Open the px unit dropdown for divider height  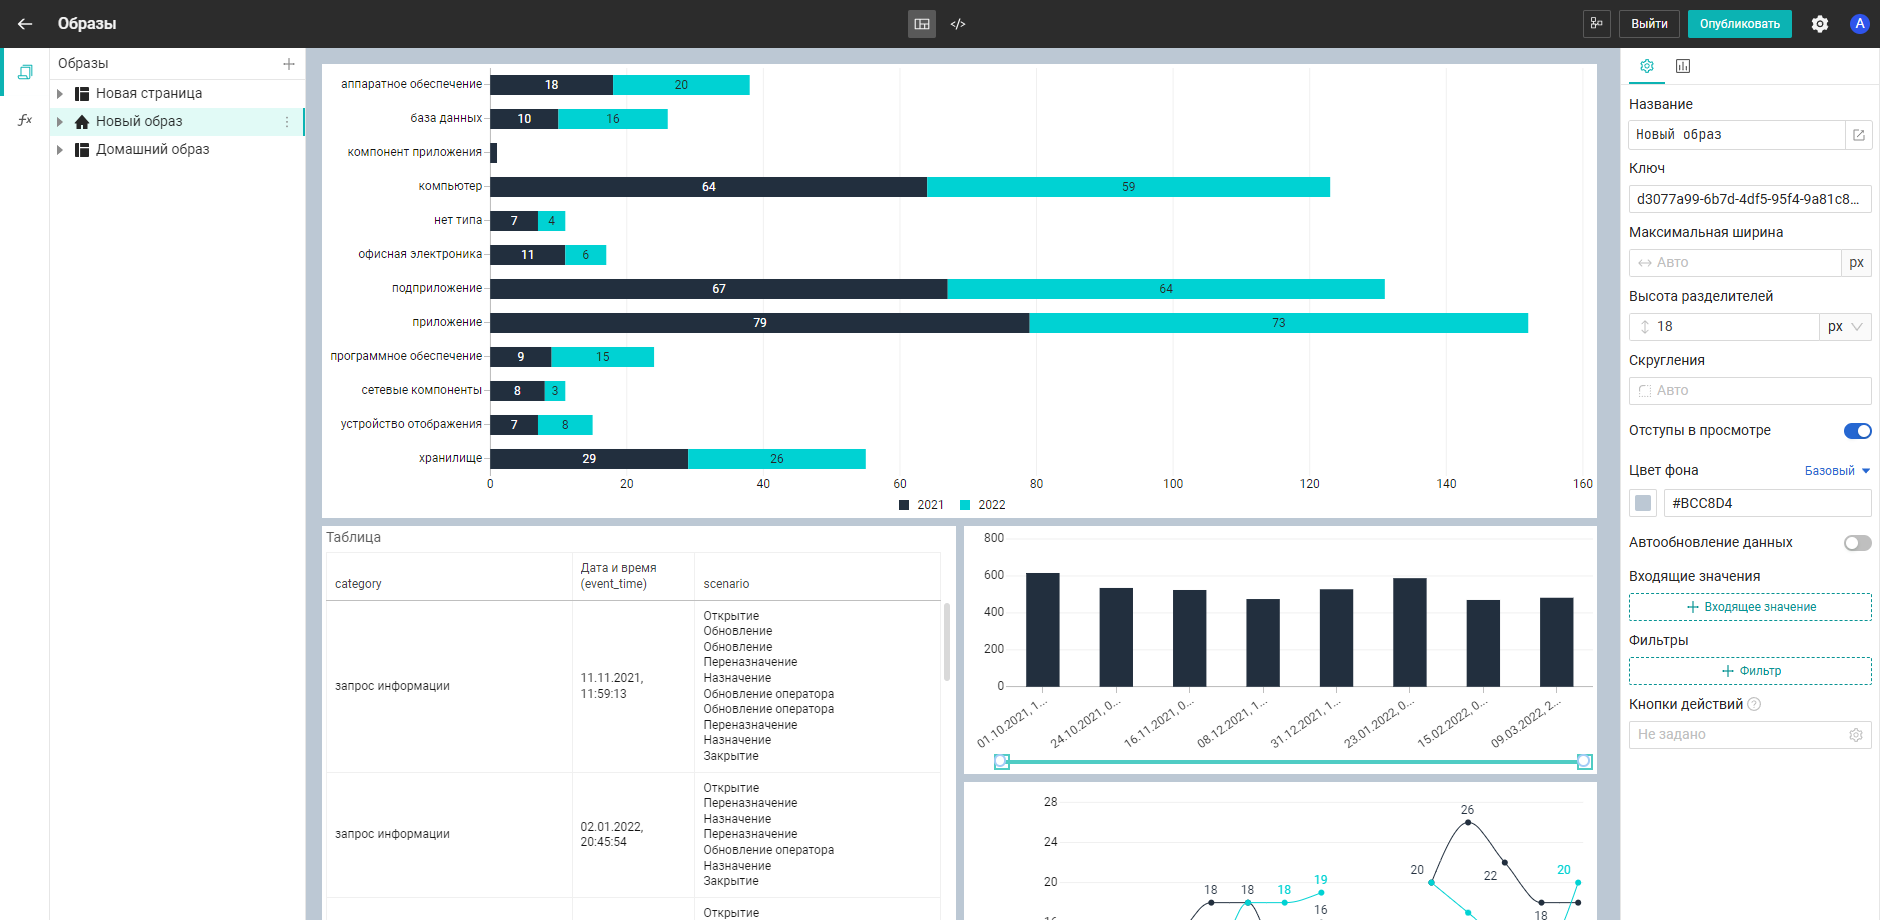coord(1845,327)
